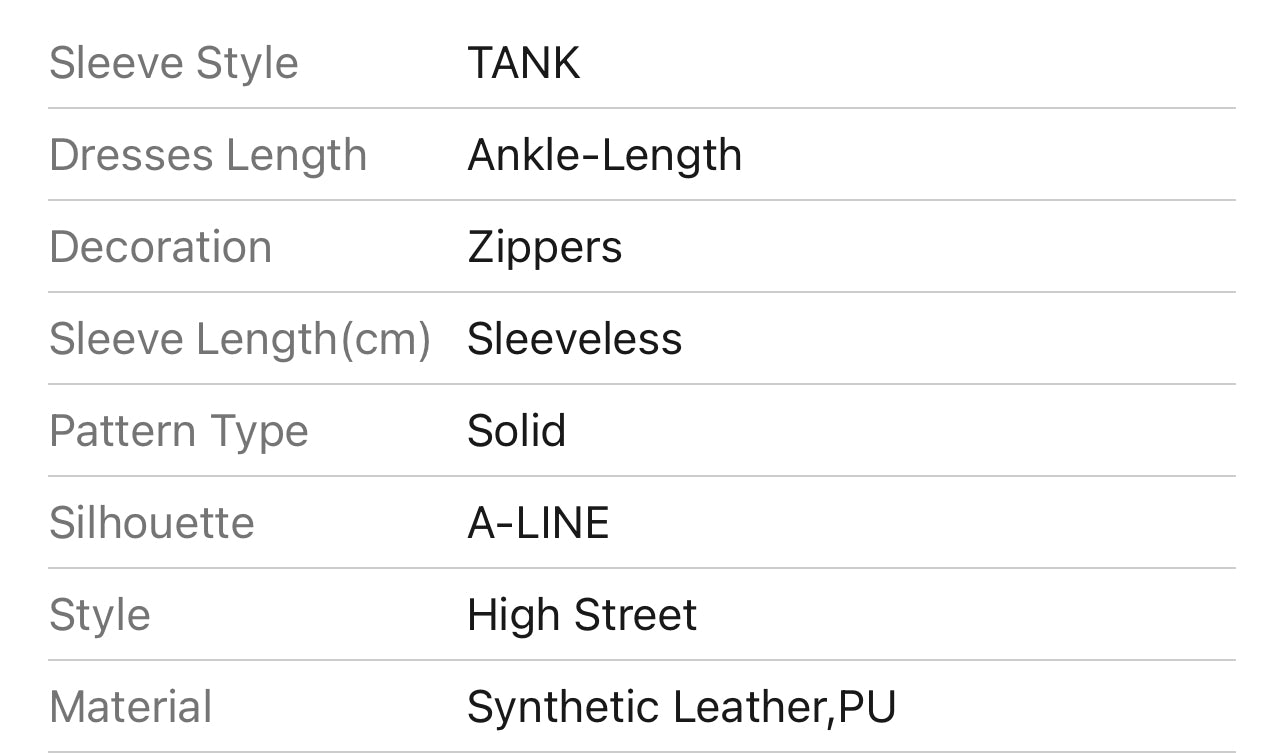
Task: Select the Ankle-Length value
Action: [604, 155]
